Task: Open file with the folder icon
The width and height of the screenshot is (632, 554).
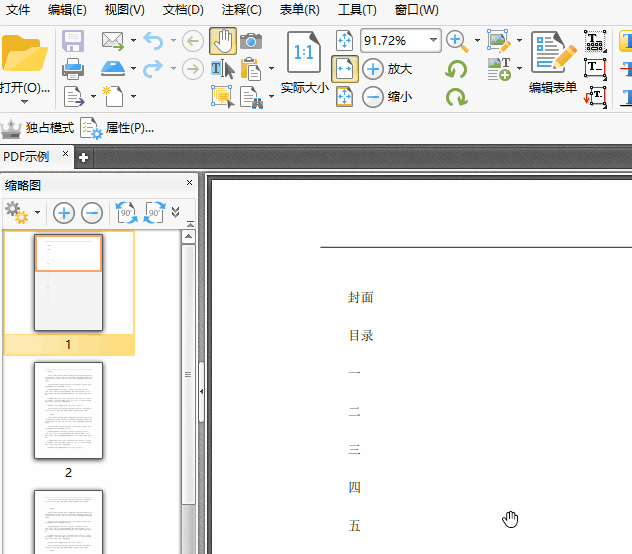Action: click(24, 53)
